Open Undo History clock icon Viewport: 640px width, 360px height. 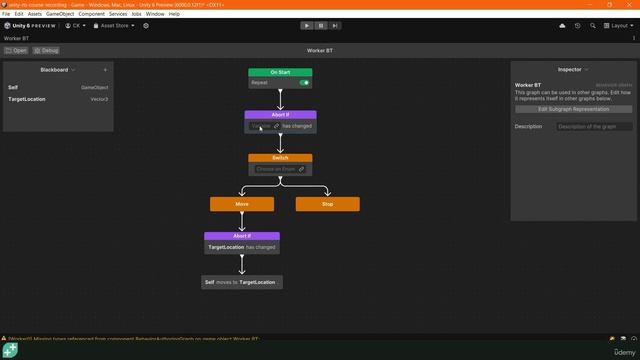(577, 26)
